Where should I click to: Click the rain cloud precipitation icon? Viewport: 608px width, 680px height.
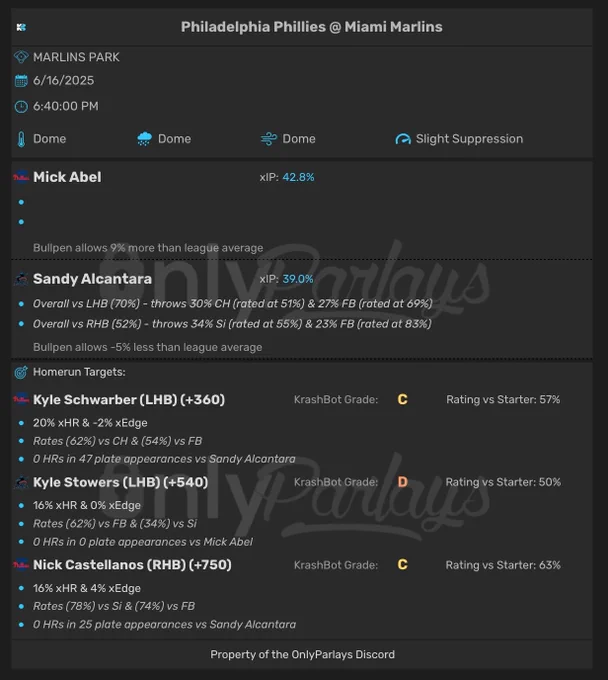click(x=144, y=139)
